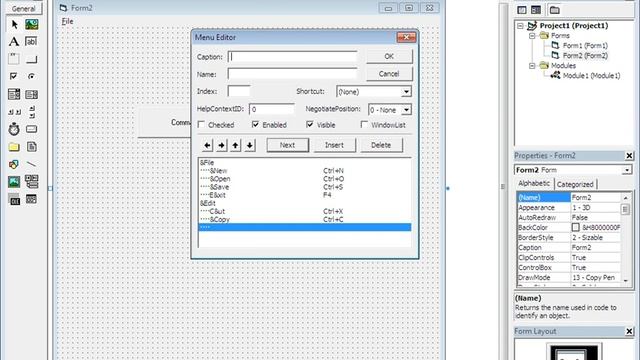Indent menu item with right arrow button
The height and width of the screenshot is (360, 640).
(x=222, y=145)
